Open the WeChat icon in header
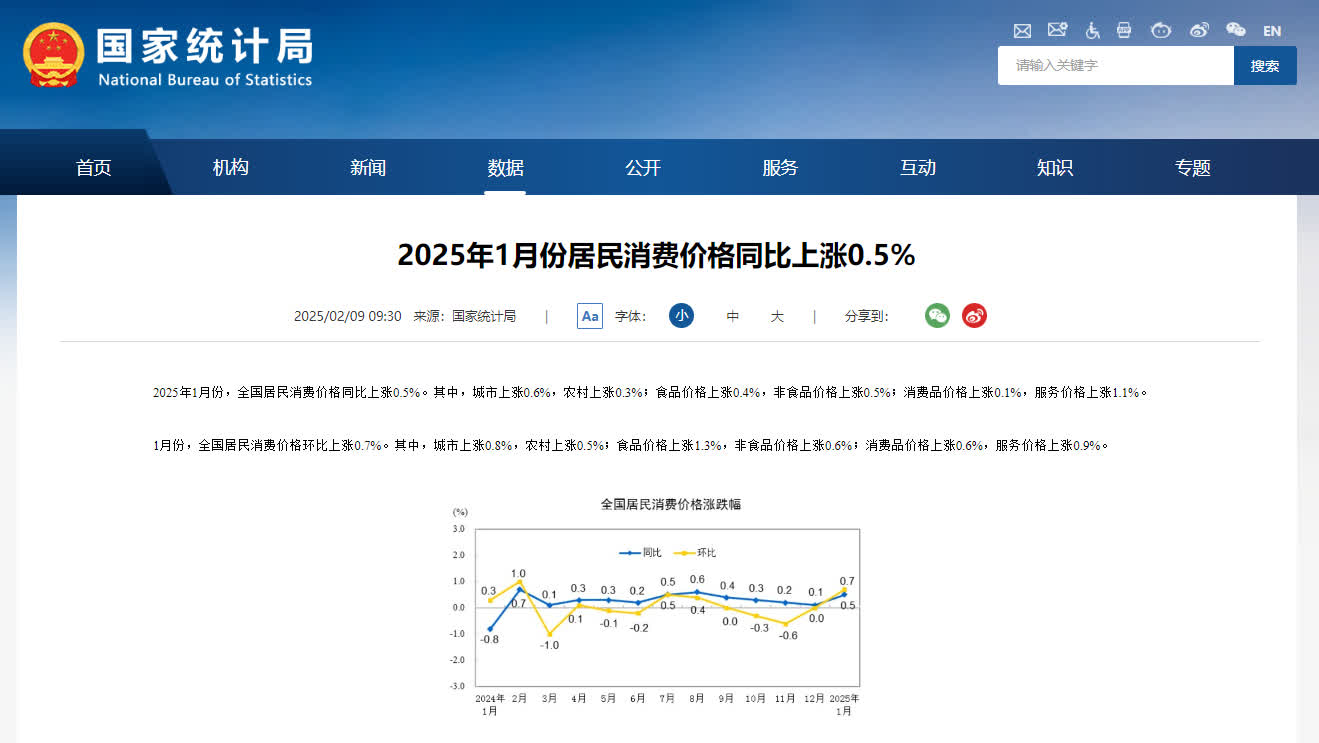The height and width of the screenshot is (743, 1319). (x=1236, y=30)
